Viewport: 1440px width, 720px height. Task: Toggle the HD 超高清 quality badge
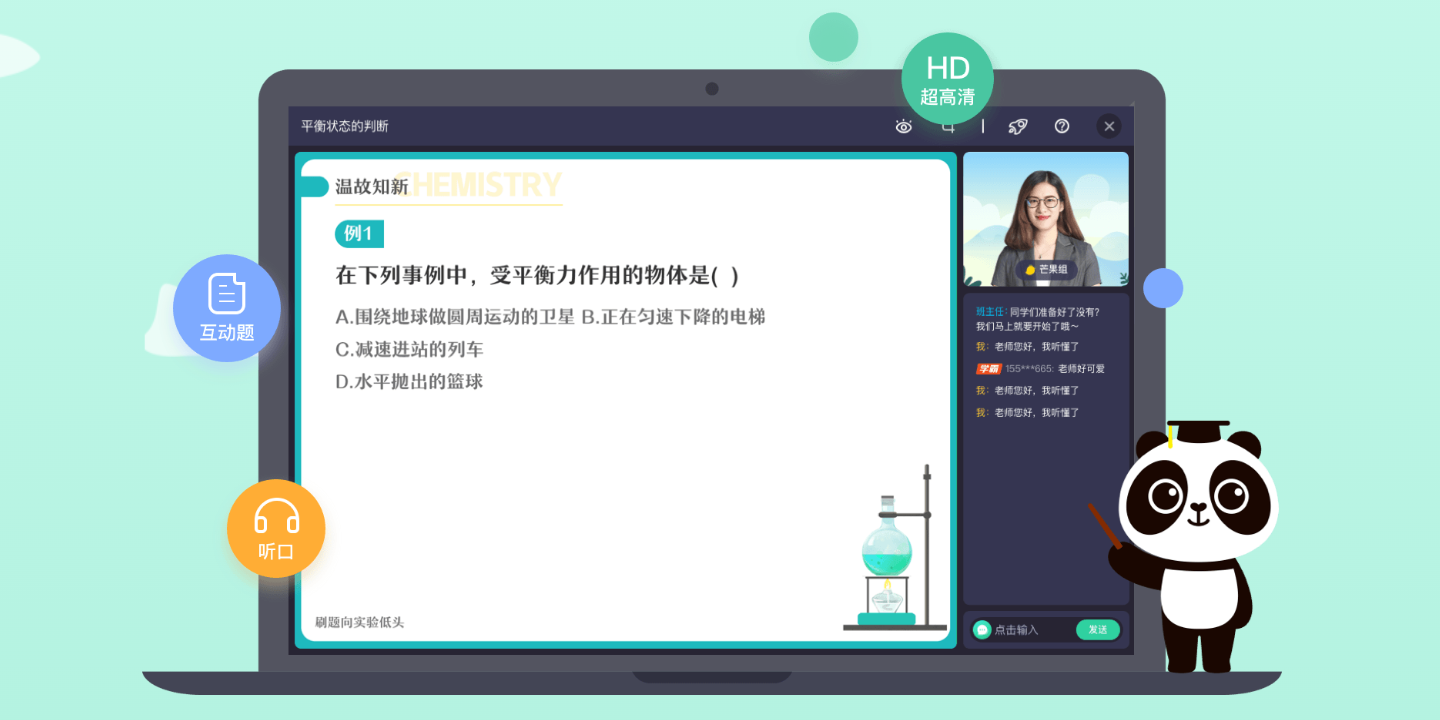click(947, 77)
